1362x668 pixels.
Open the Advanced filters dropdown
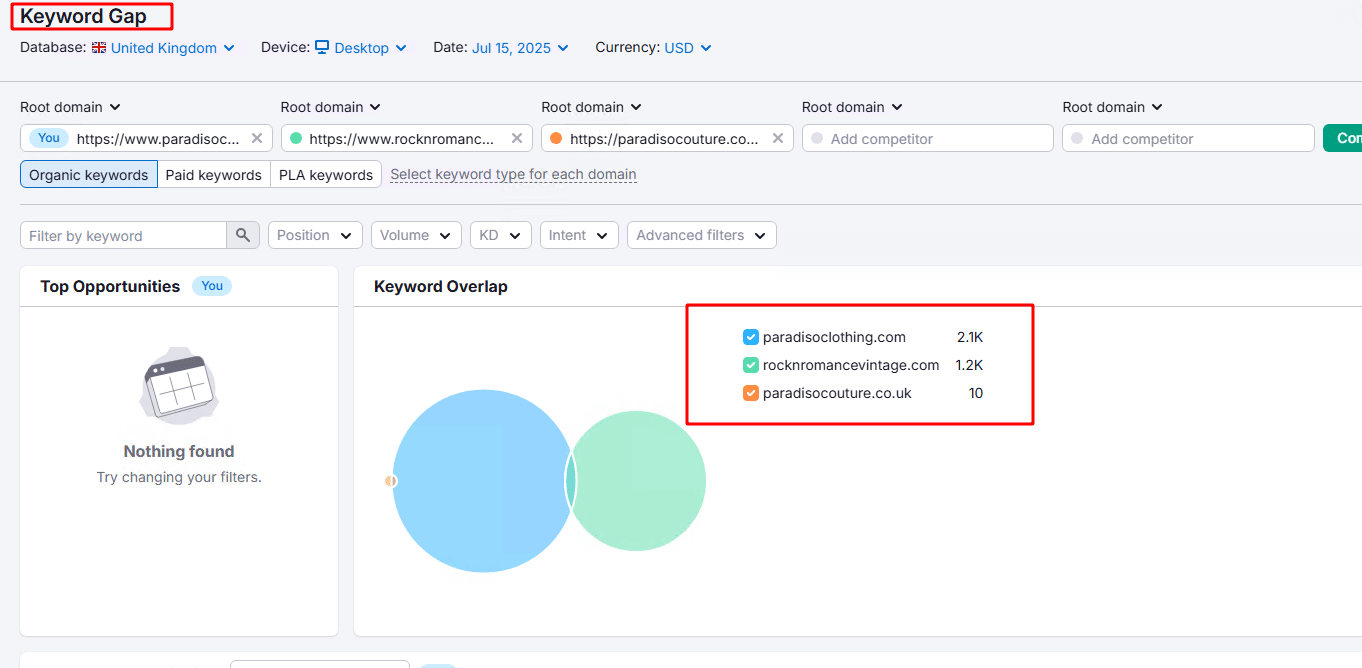(702, 235)
